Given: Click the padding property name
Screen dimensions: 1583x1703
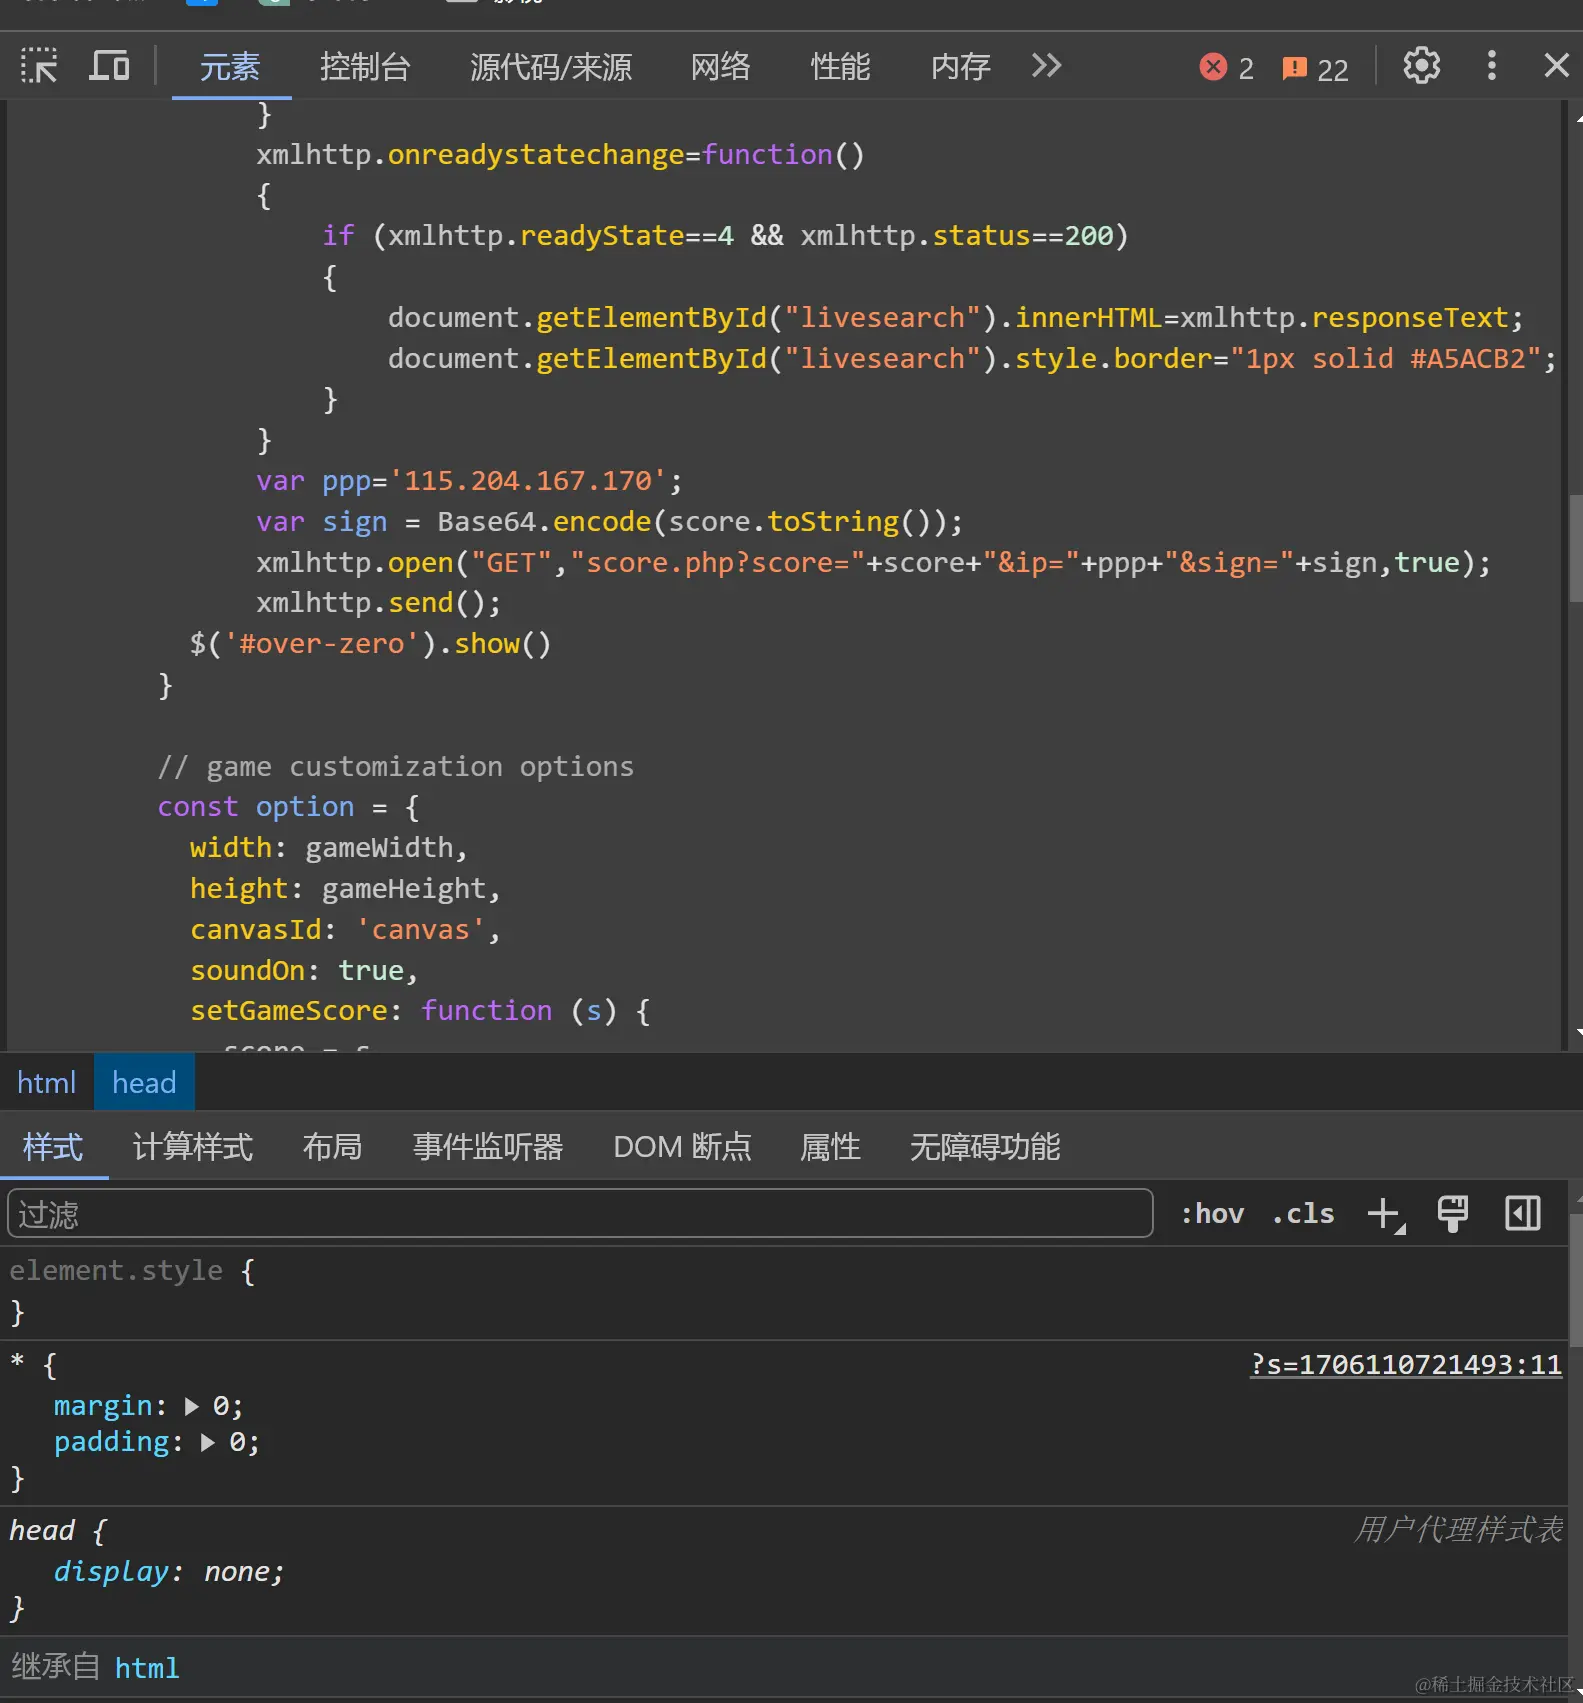Looking at the screenshot, I should [112, 1443].
